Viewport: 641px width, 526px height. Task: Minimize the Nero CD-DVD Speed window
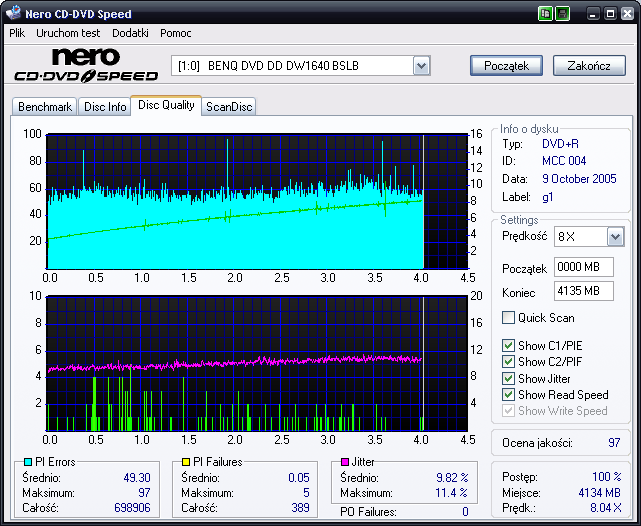point(593,13)
